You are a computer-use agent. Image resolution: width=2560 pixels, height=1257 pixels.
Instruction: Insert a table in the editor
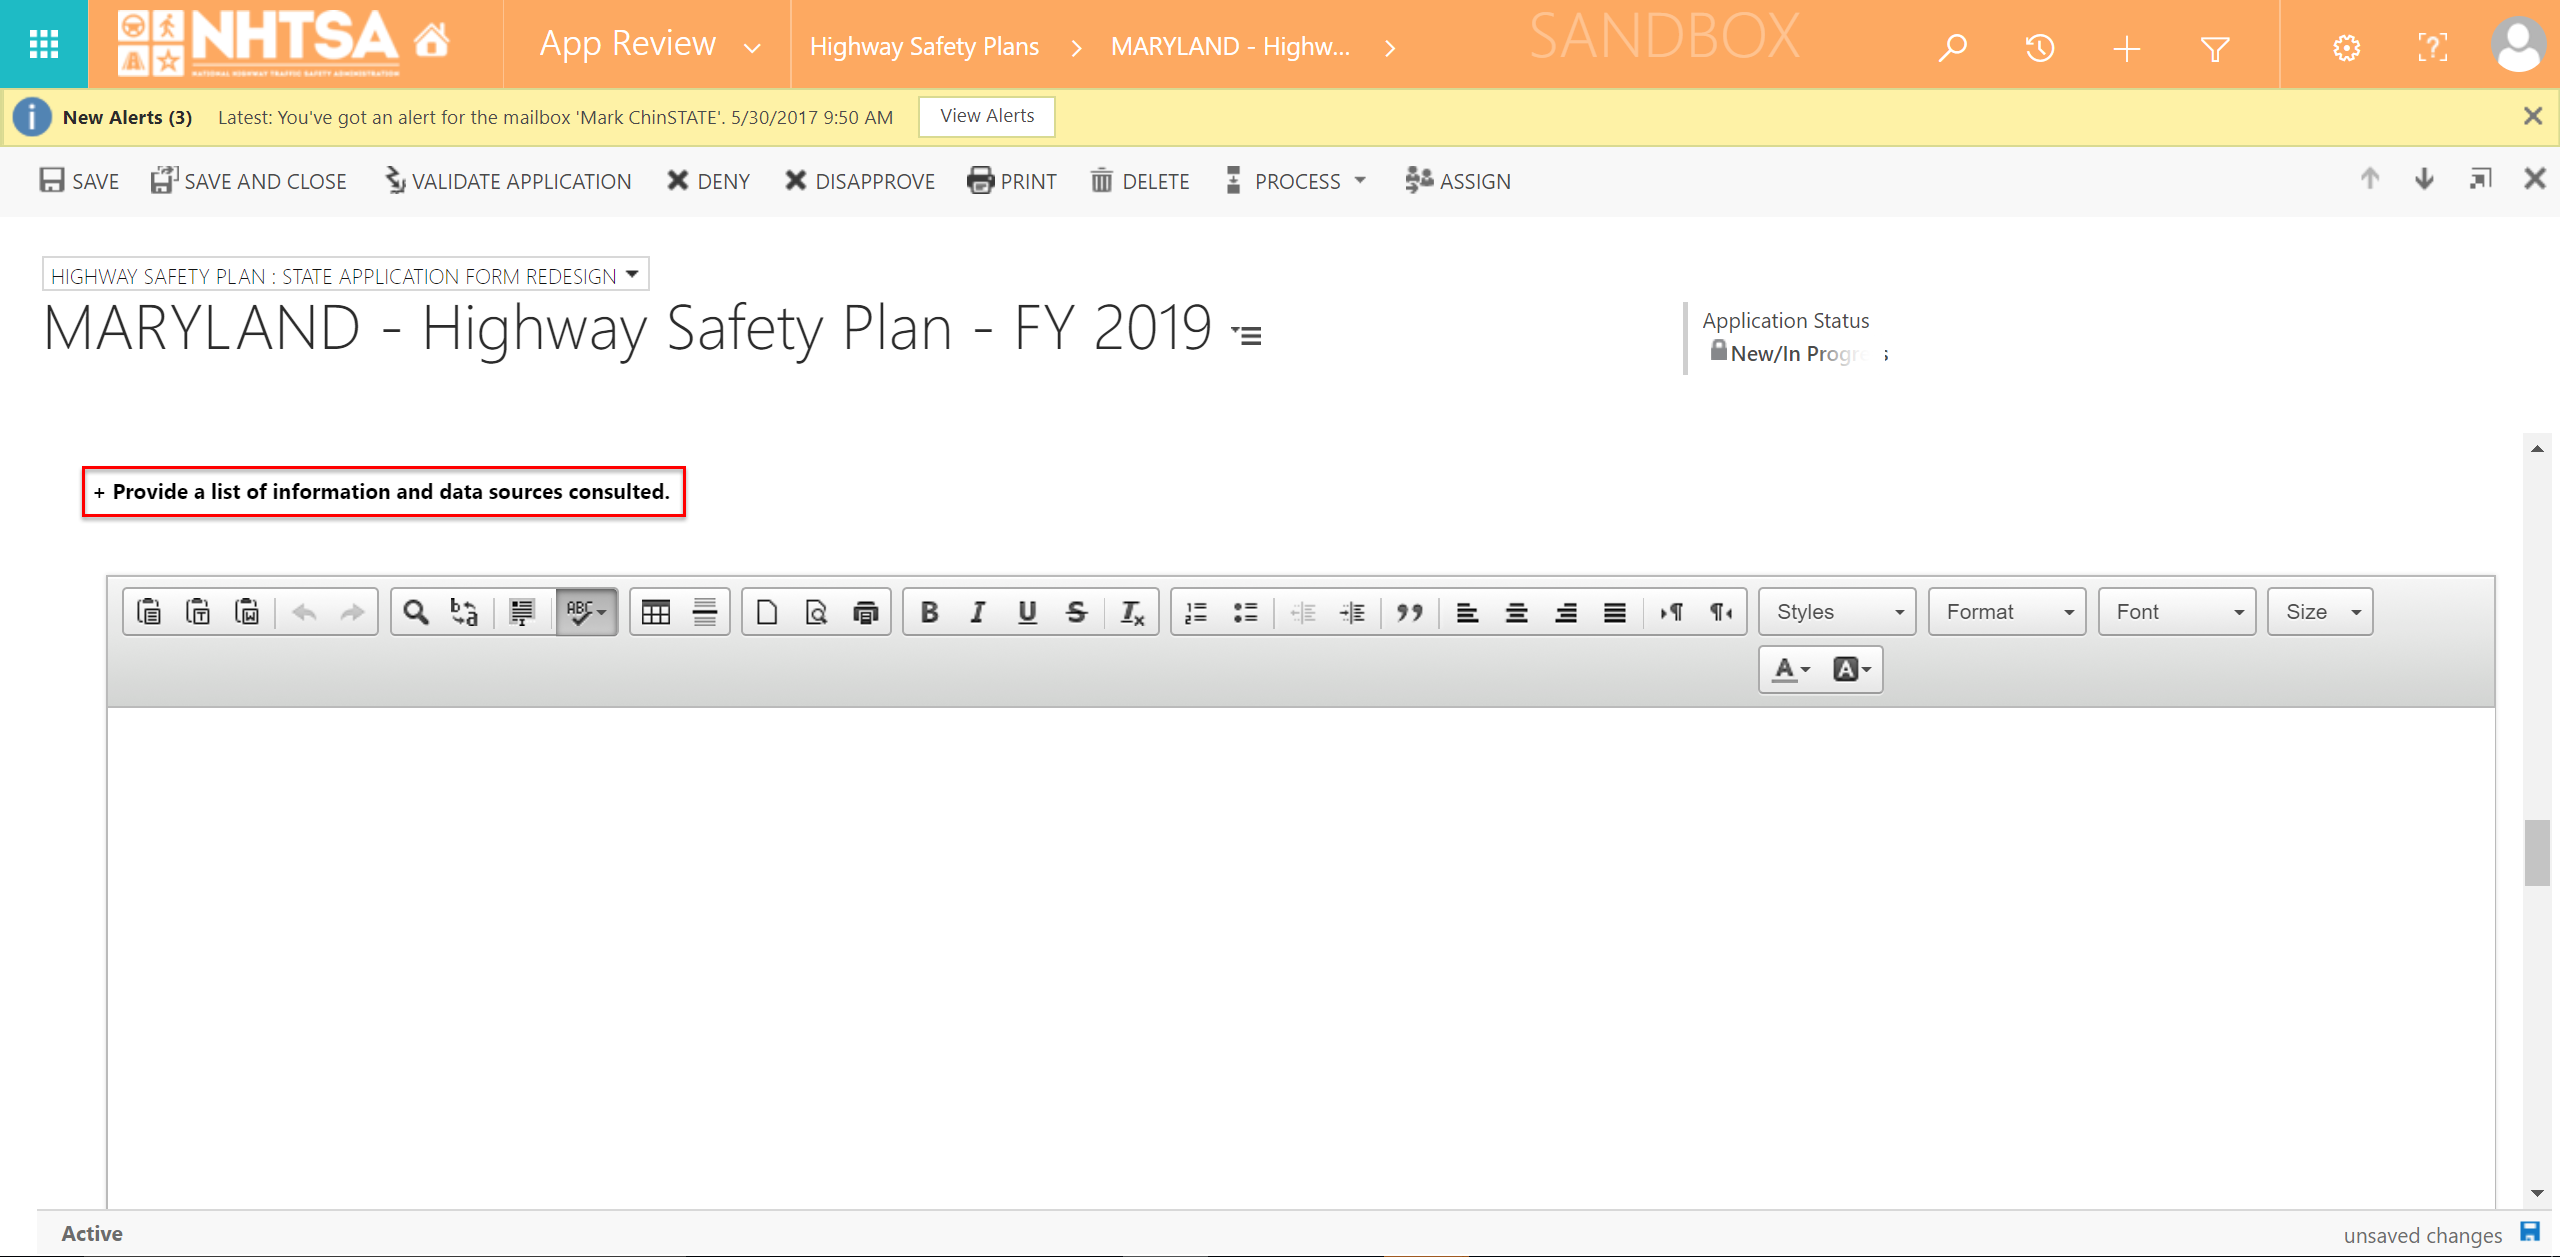(656, 612)
